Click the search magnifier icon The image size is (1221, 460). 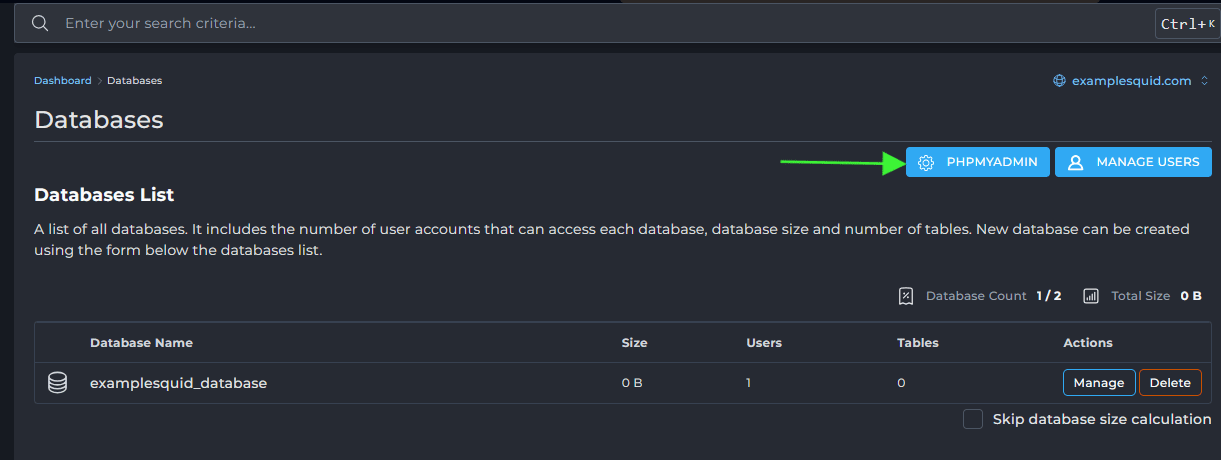[x=40, y=23]
